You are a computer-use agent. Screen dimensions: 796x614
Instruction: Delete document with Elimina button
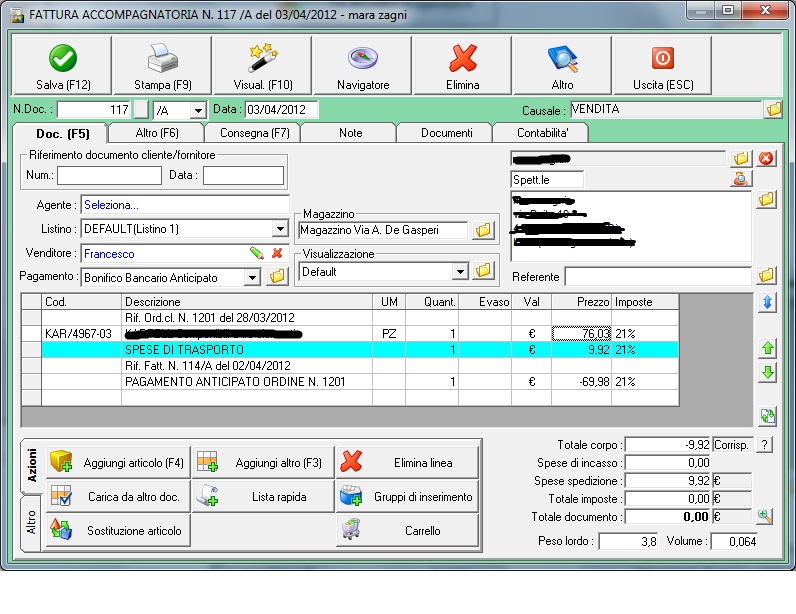coord(462,66)
